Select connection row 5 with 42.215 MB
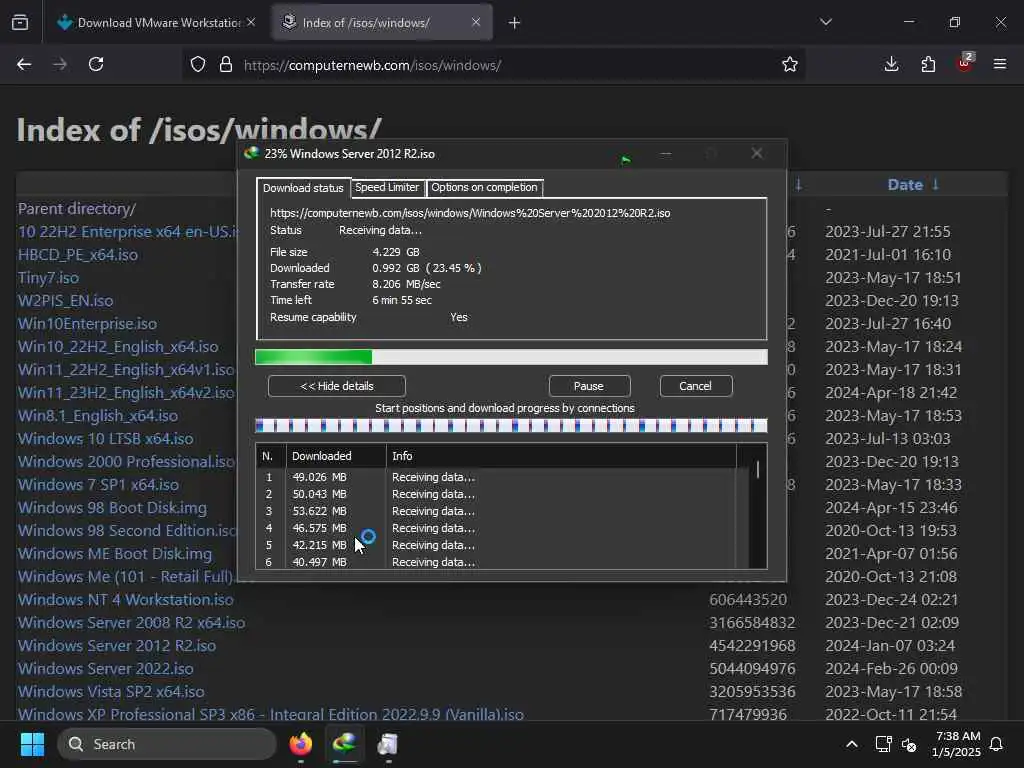The image size is (1024, 768). coord(496,545)
